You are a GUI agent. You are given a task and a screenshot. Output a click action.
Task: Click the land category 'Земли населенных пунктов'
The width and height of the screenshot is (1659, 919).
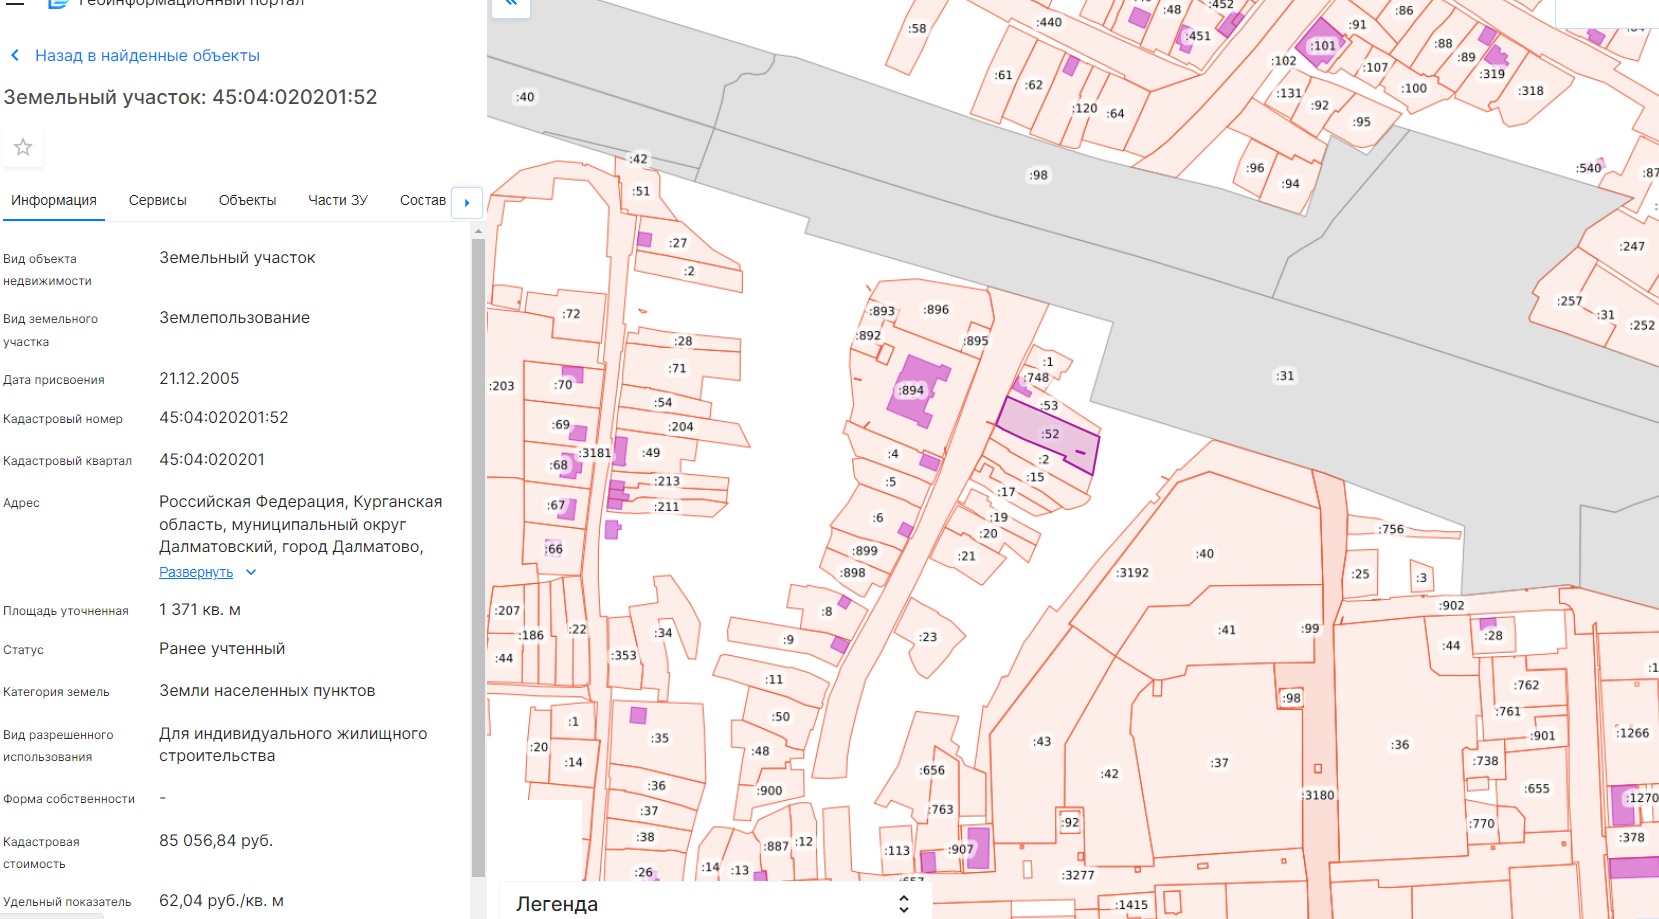click(x=267, y=691)
